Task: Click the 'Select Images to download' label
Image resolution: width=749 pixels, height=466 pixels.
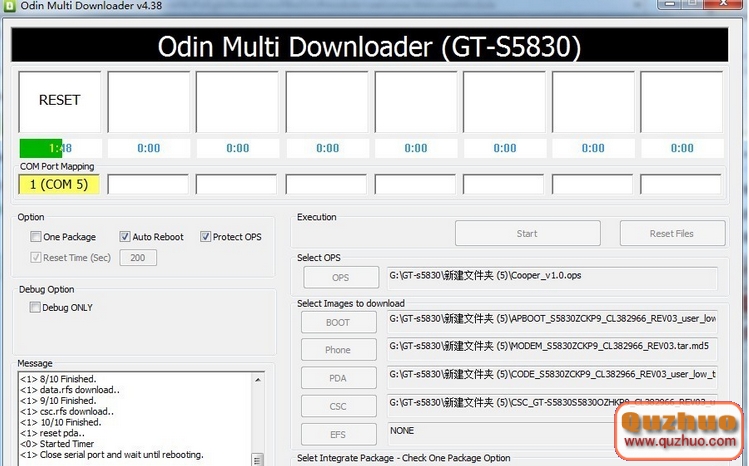Action: pos(351,304)
